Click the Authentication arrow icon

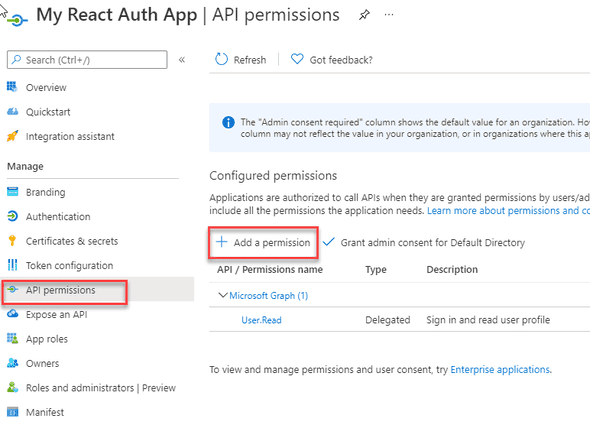pos(12,216)
